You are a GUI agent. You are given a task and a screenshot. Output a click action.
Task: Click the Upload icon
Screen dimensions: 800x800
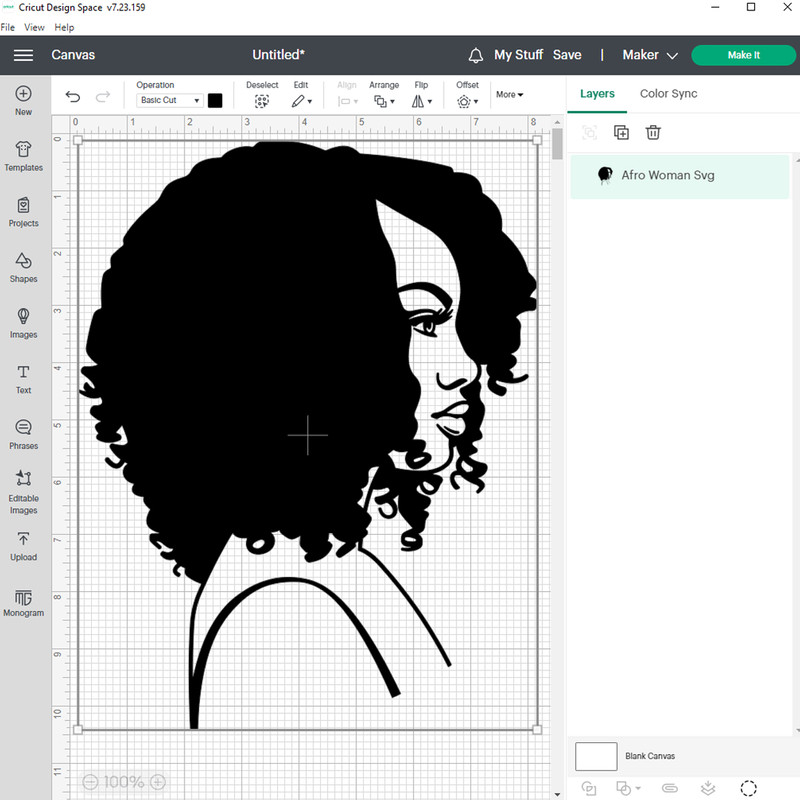[x=23, y=546]
